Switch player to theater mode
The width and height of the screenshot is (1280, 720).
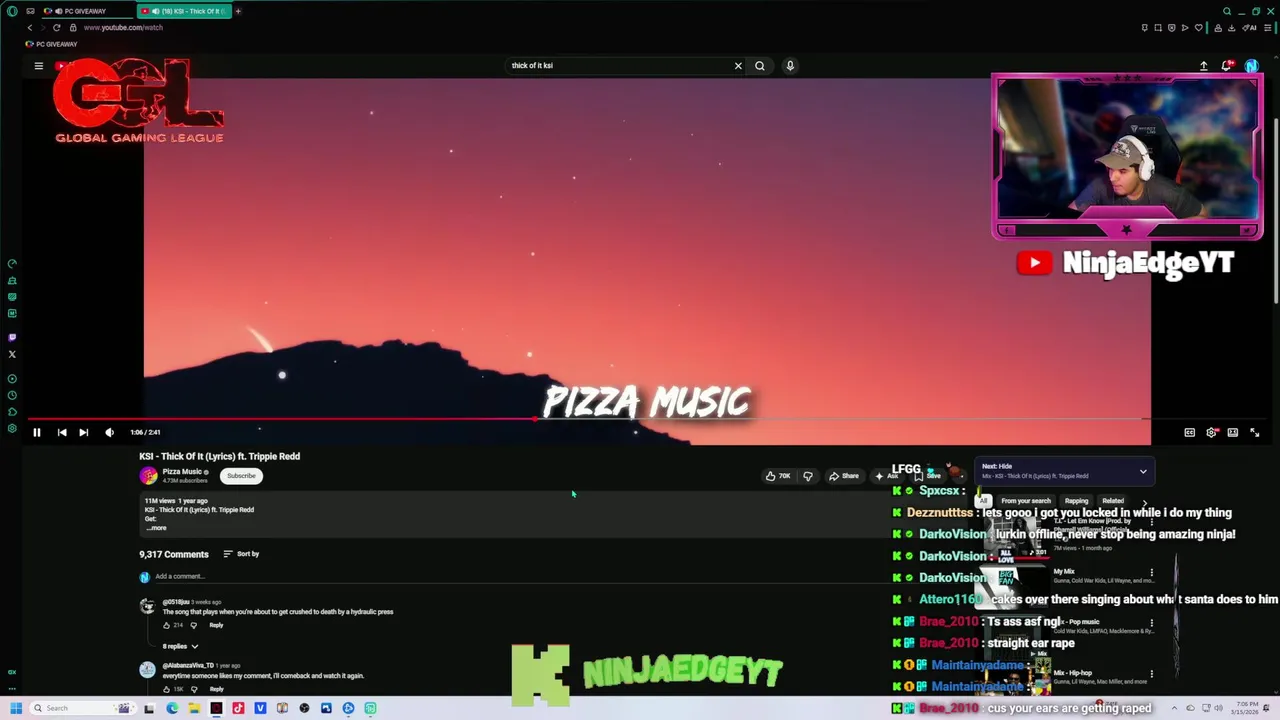tap(1233, 432)
